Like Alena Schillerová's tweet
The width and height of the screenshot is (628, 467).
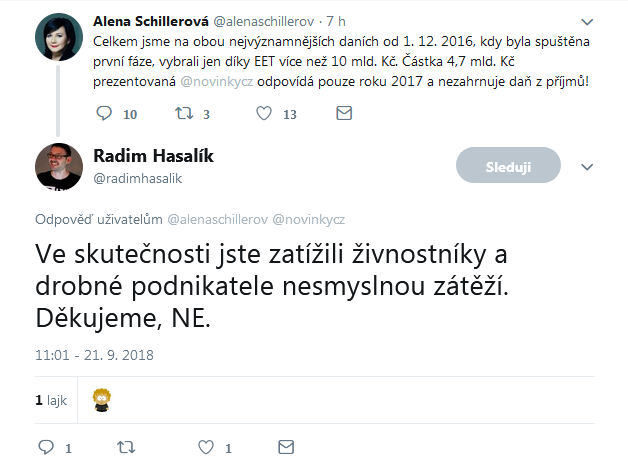coord(264,114)
